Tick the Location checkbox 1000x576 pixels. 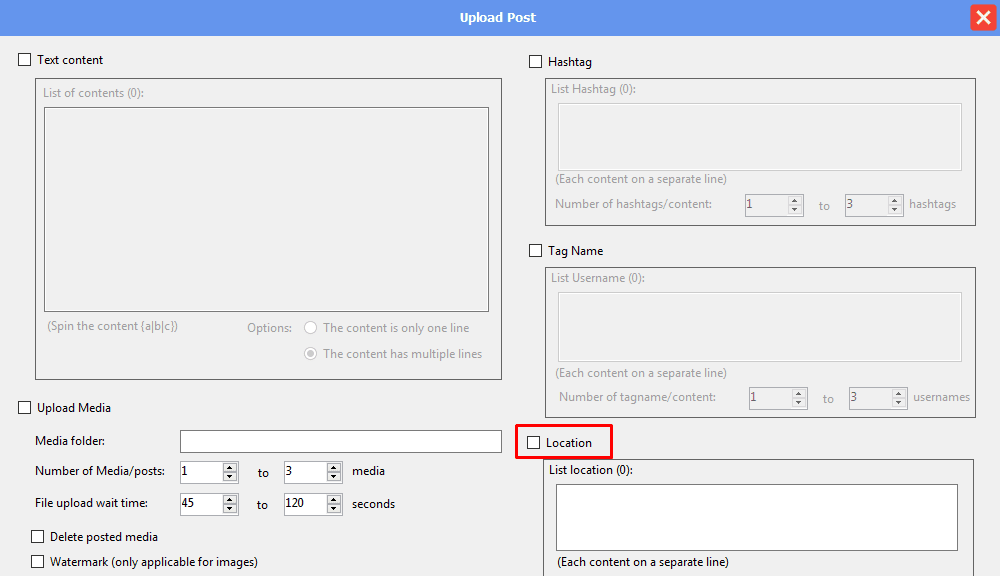(x=534, y=442)
